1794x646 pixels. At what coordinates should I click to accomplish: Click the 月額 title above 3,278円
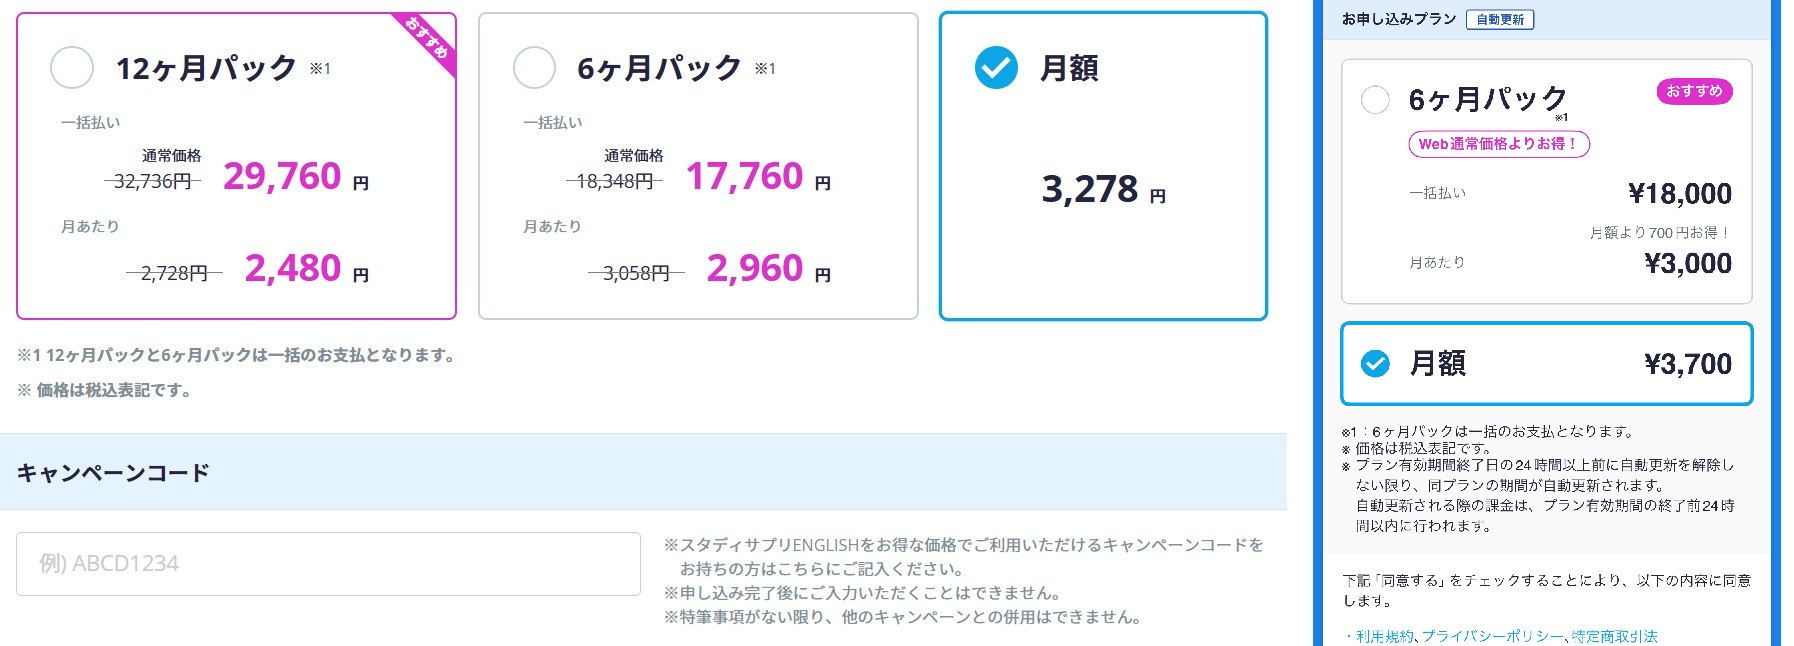point(1069,68)
